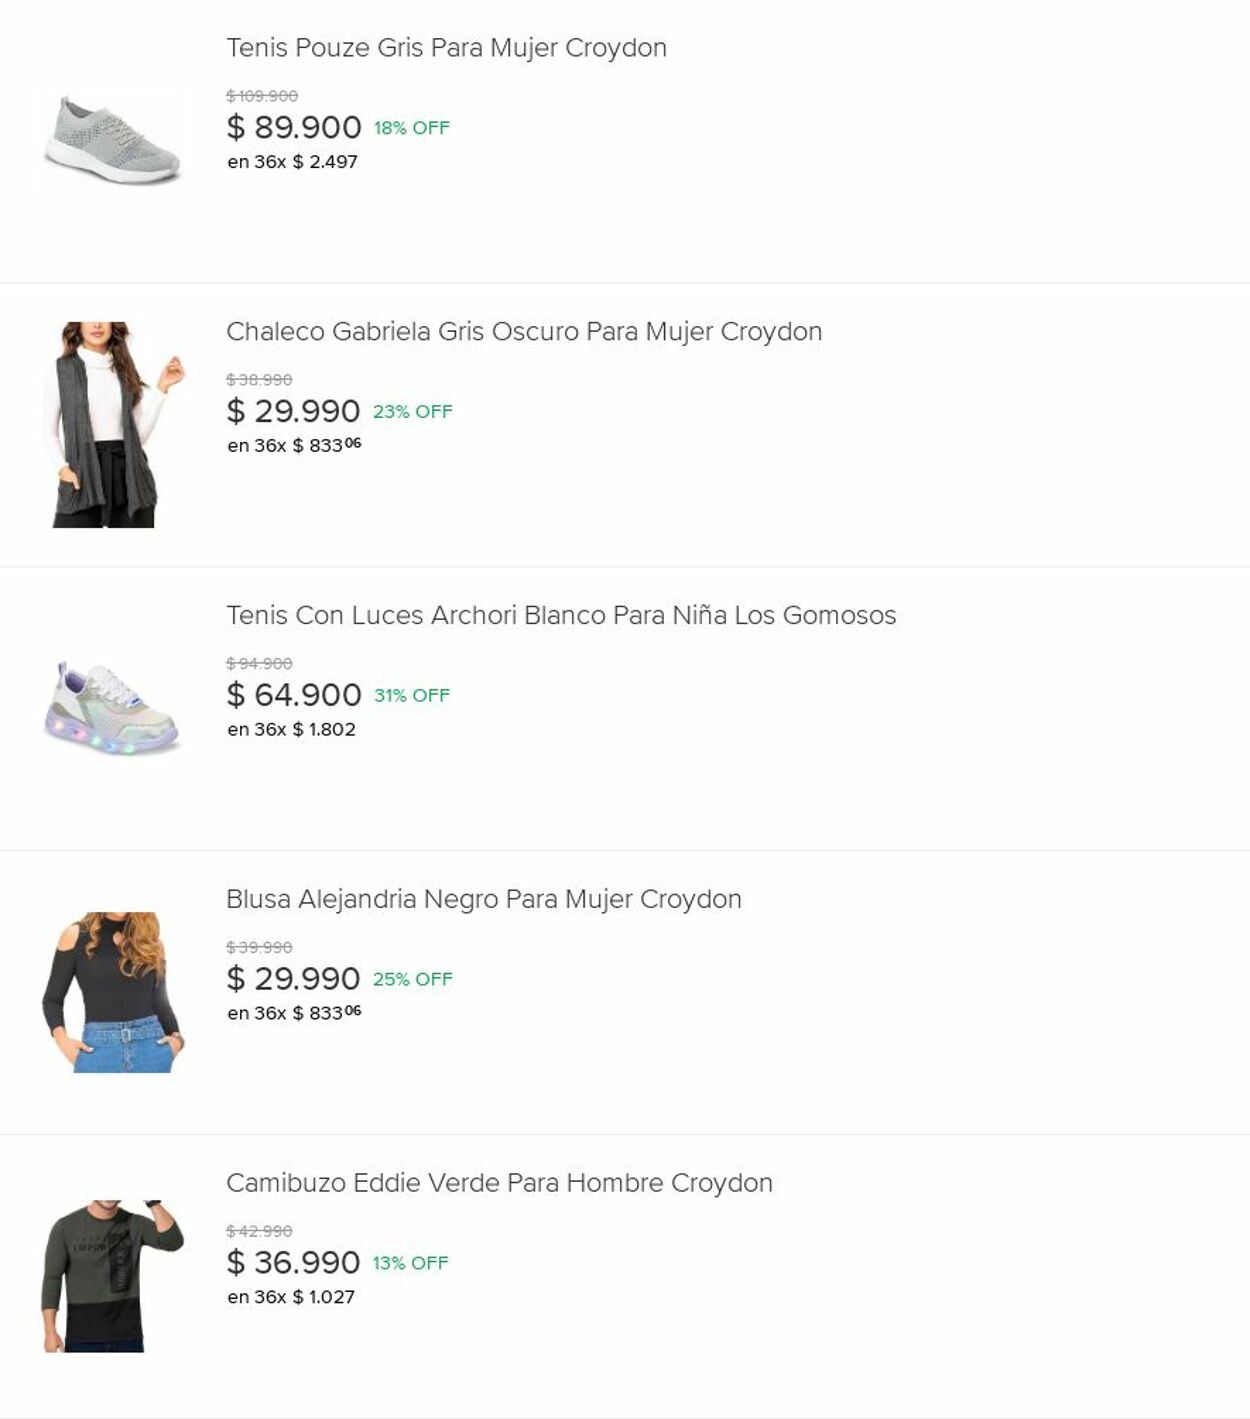Click the 13% OFF discount label
This screenshot has width=1250, height=1419.
411,1263
